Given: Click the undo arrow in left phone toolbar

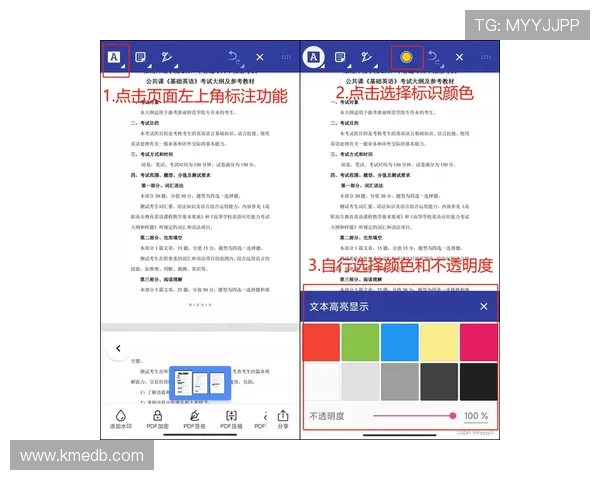Looking at the screenshot, I should pos(233,57).
